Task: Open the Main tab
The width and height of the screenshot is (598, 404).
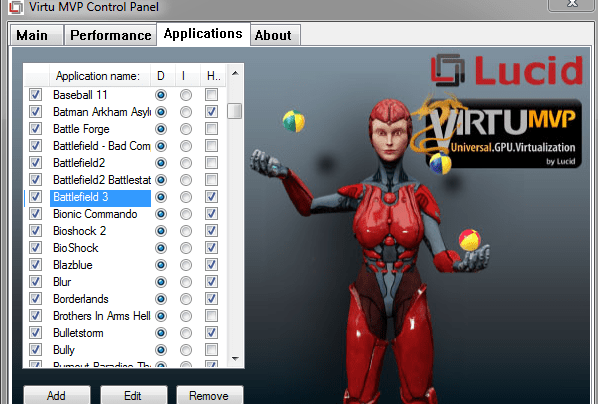Action: [x=36, y=35]
